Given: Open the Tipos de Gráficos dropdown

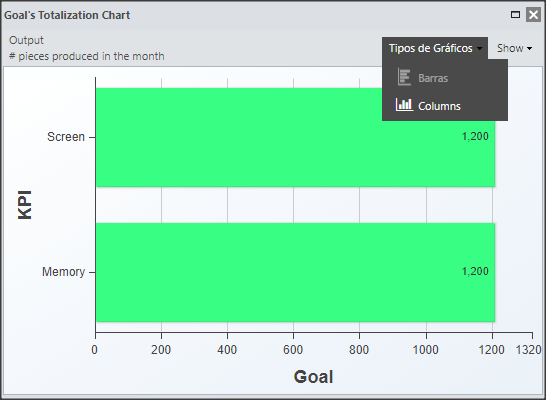Looking at the screenshot, I should tap(435, 48).
